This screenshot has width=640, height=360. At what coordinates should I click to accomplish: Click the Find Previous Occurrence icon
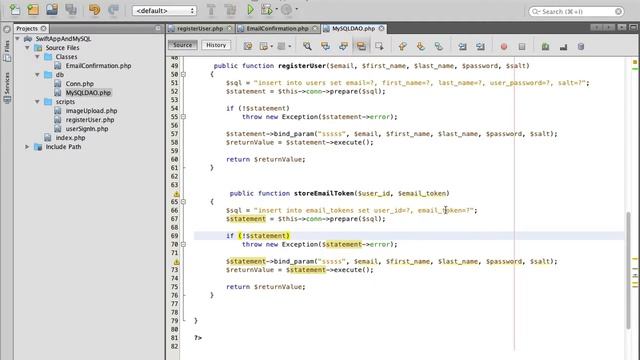pos(325,46)
